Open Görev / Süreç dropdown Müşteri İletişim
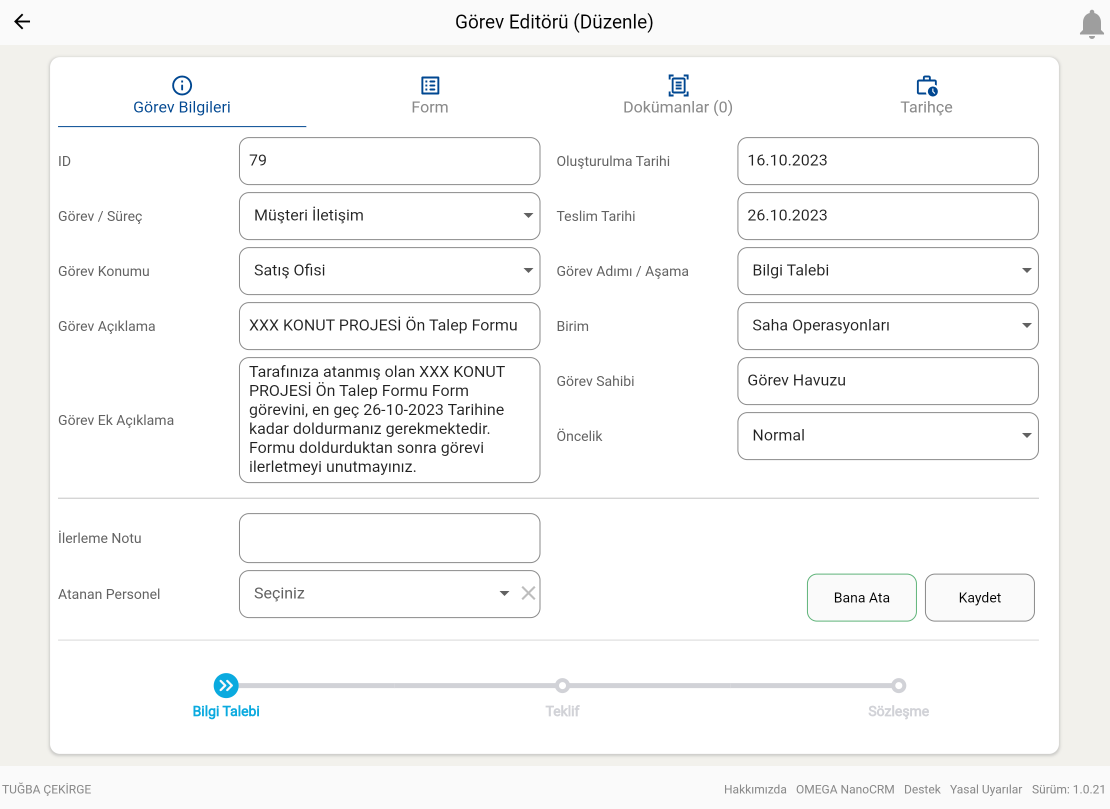The height and width of the screenshot is (809, 1110). (x=389, y=216)
